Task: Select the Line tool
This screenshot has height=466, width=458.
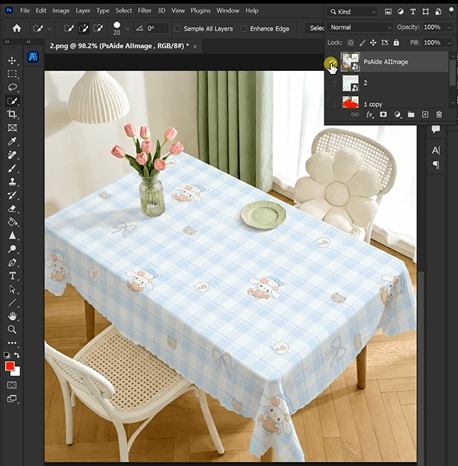Action: click(x=12, y=303)
